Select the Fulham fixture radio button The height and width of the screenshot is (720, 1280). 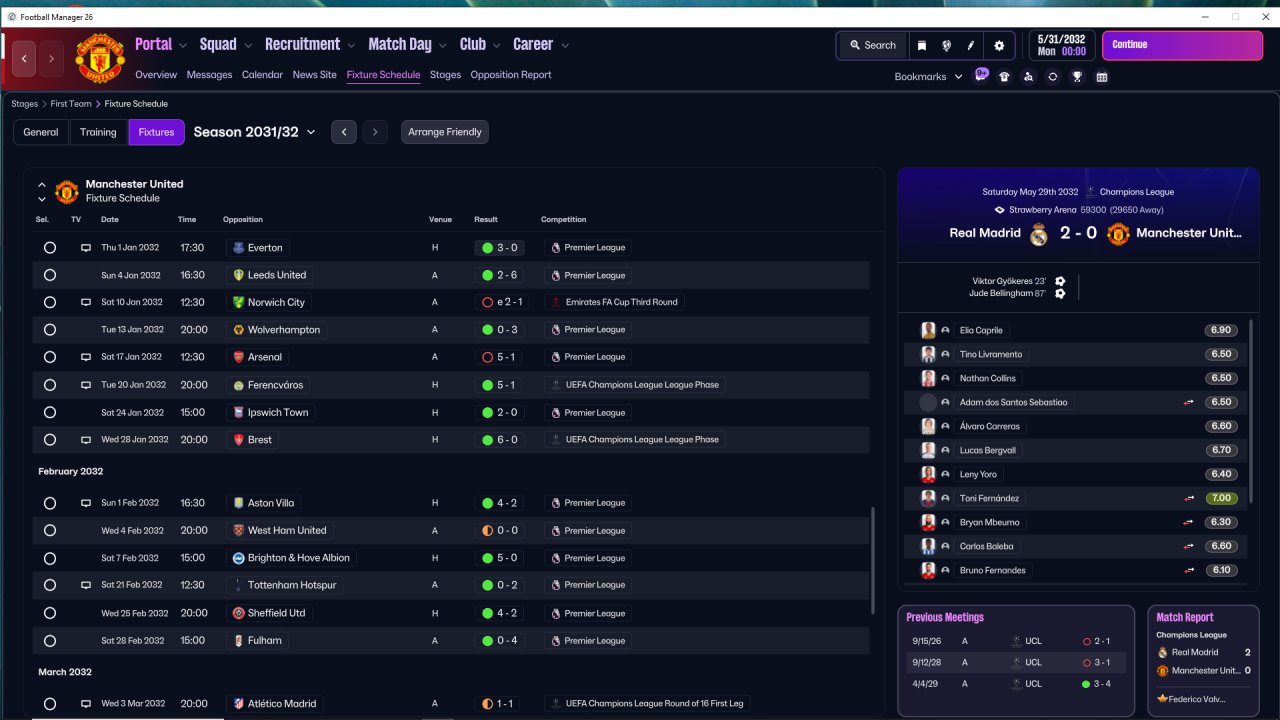pos(50,641)
